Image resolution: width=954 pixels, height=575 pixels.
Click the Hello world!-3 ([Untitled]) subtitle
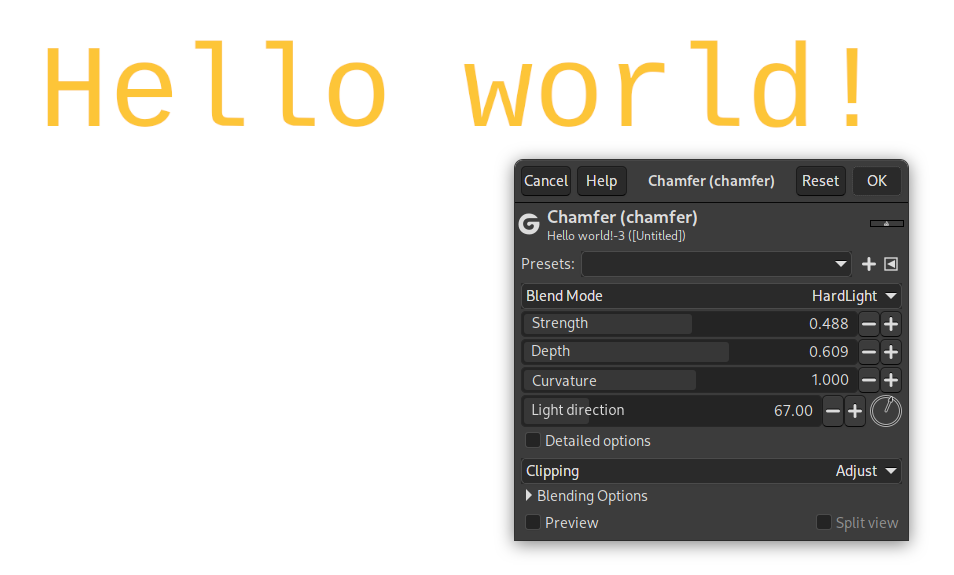[x=616, y=236]
